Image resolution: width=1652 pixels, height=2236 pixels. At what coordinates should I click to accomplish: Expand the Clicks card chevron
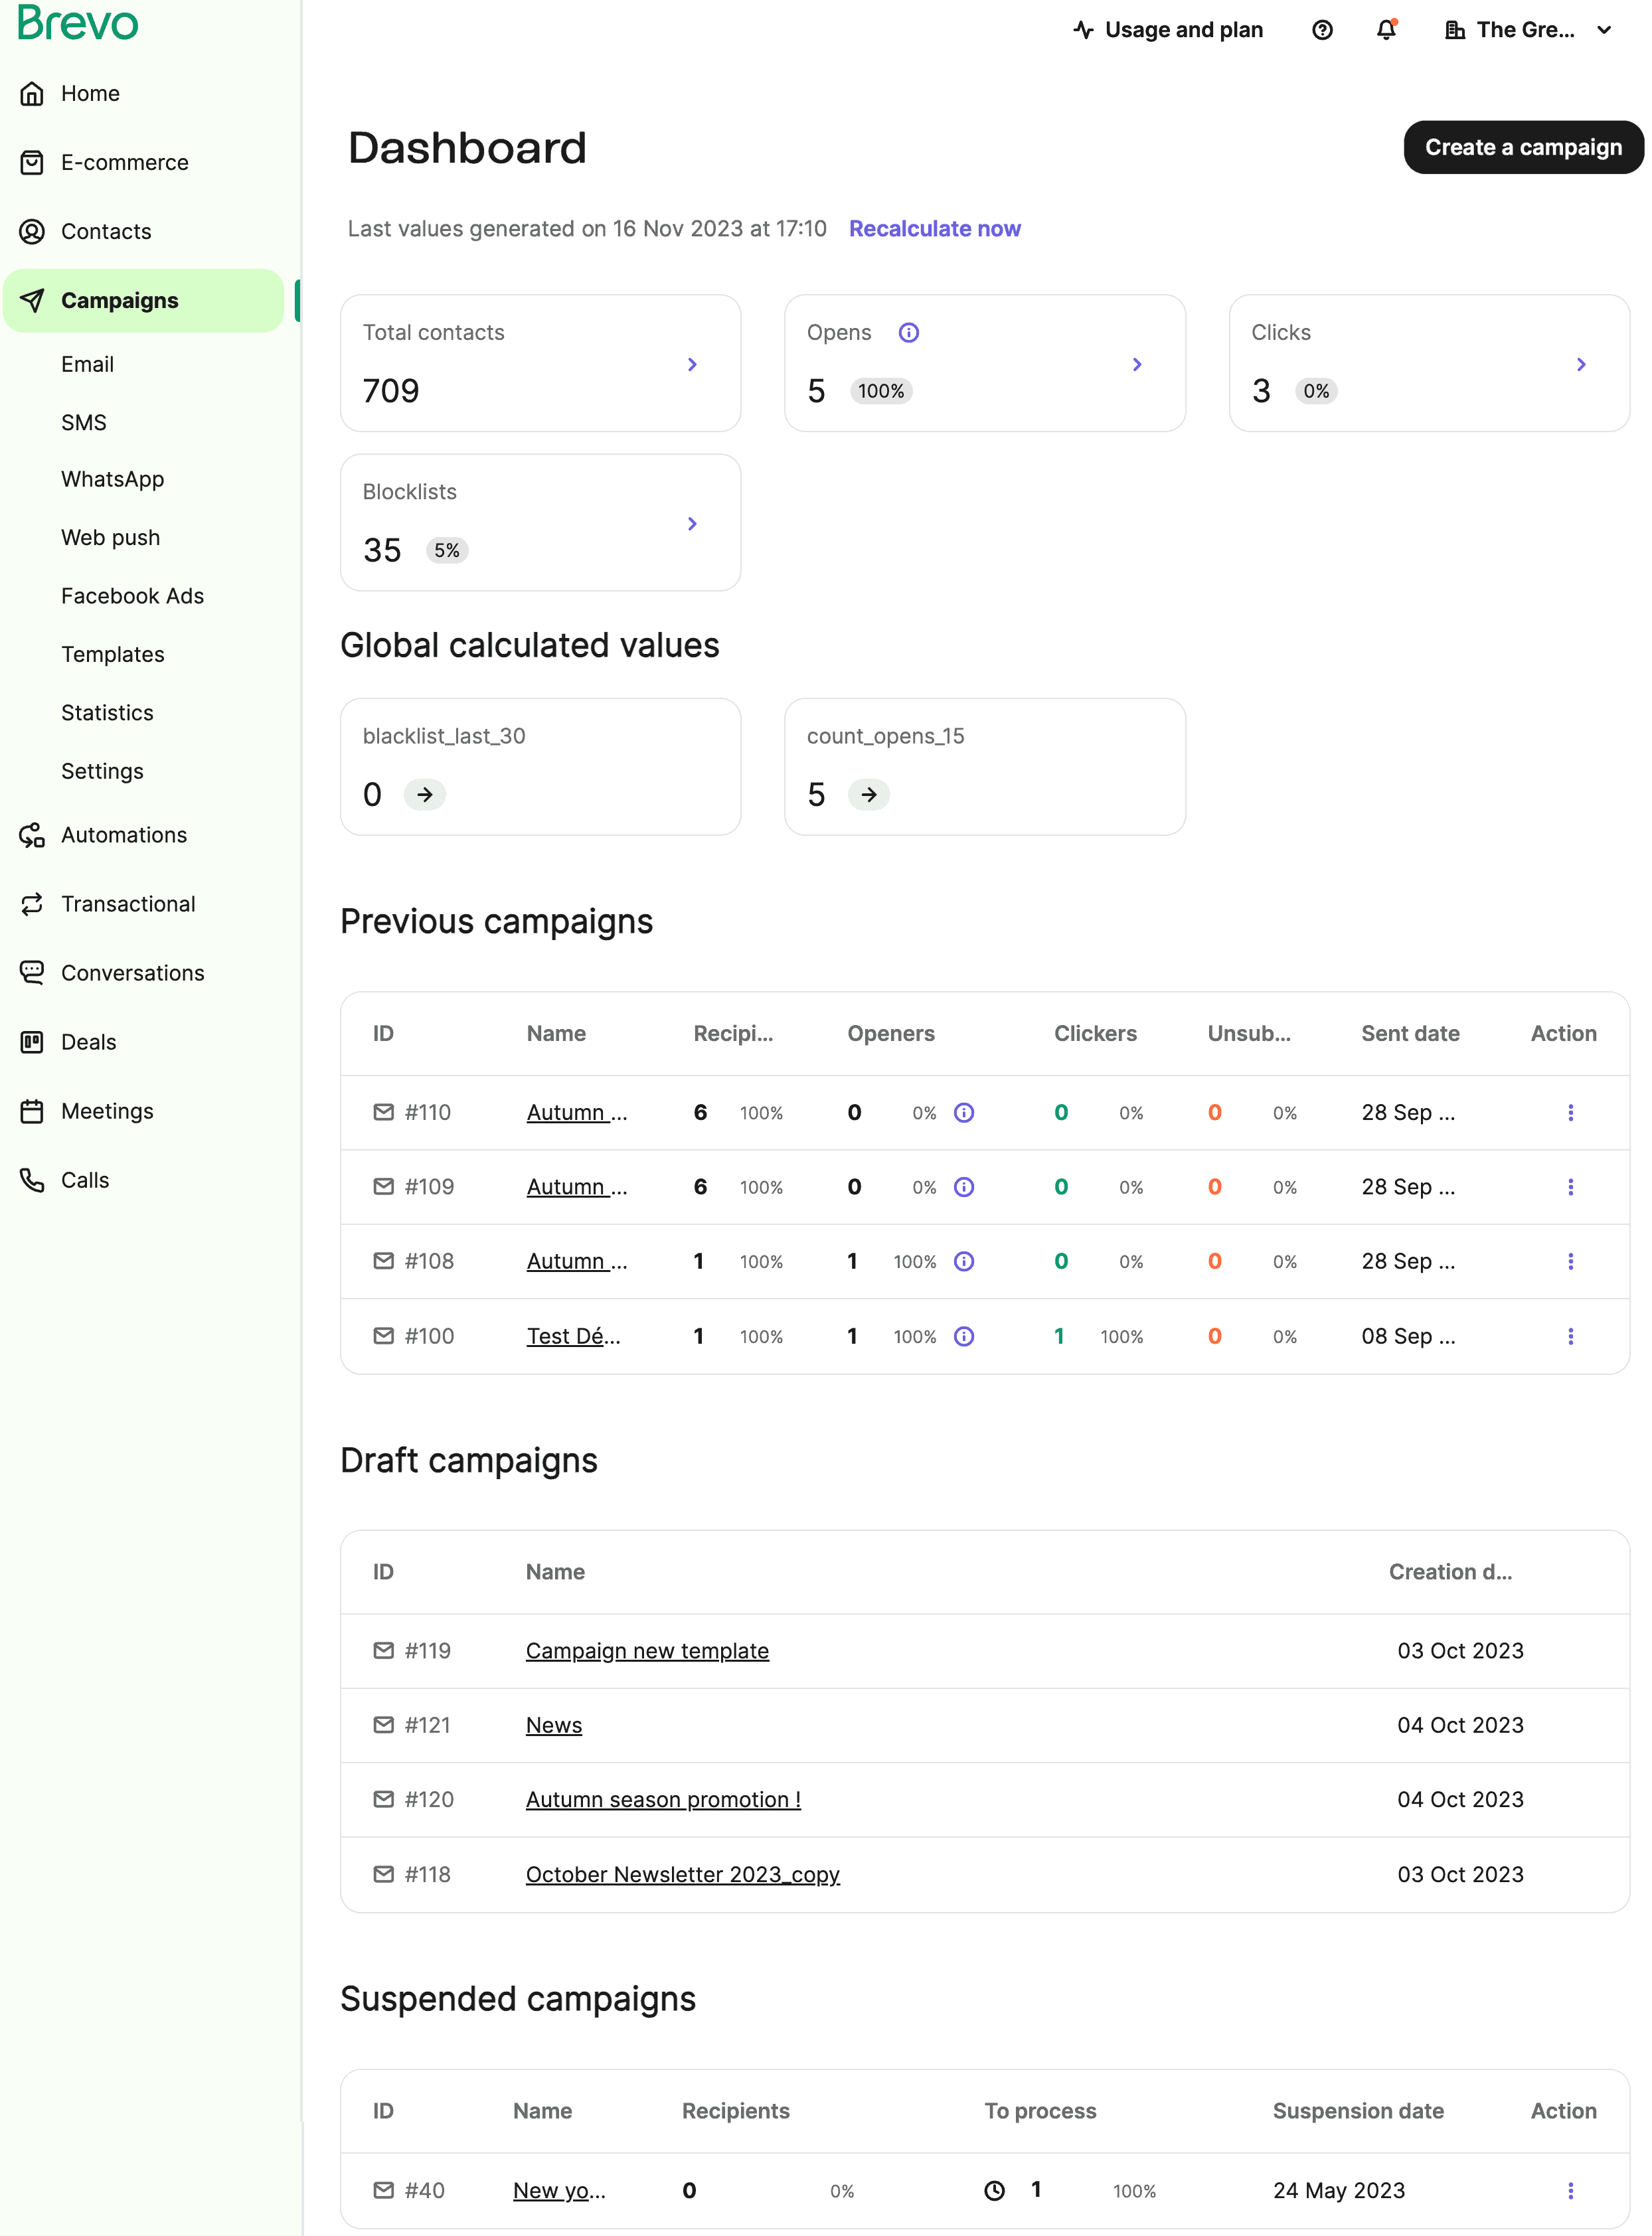point(1580,365)
